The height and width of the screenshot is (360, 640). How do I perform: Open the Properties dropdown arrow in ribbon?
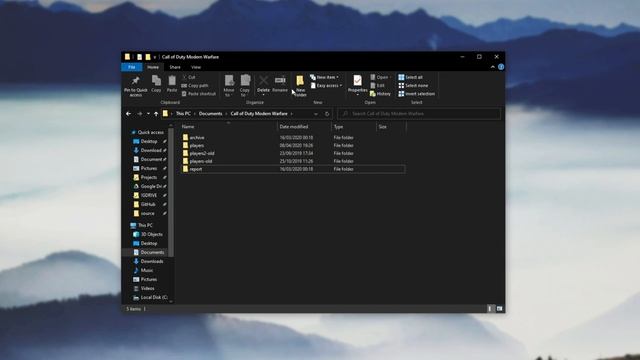tap(358, 95)
